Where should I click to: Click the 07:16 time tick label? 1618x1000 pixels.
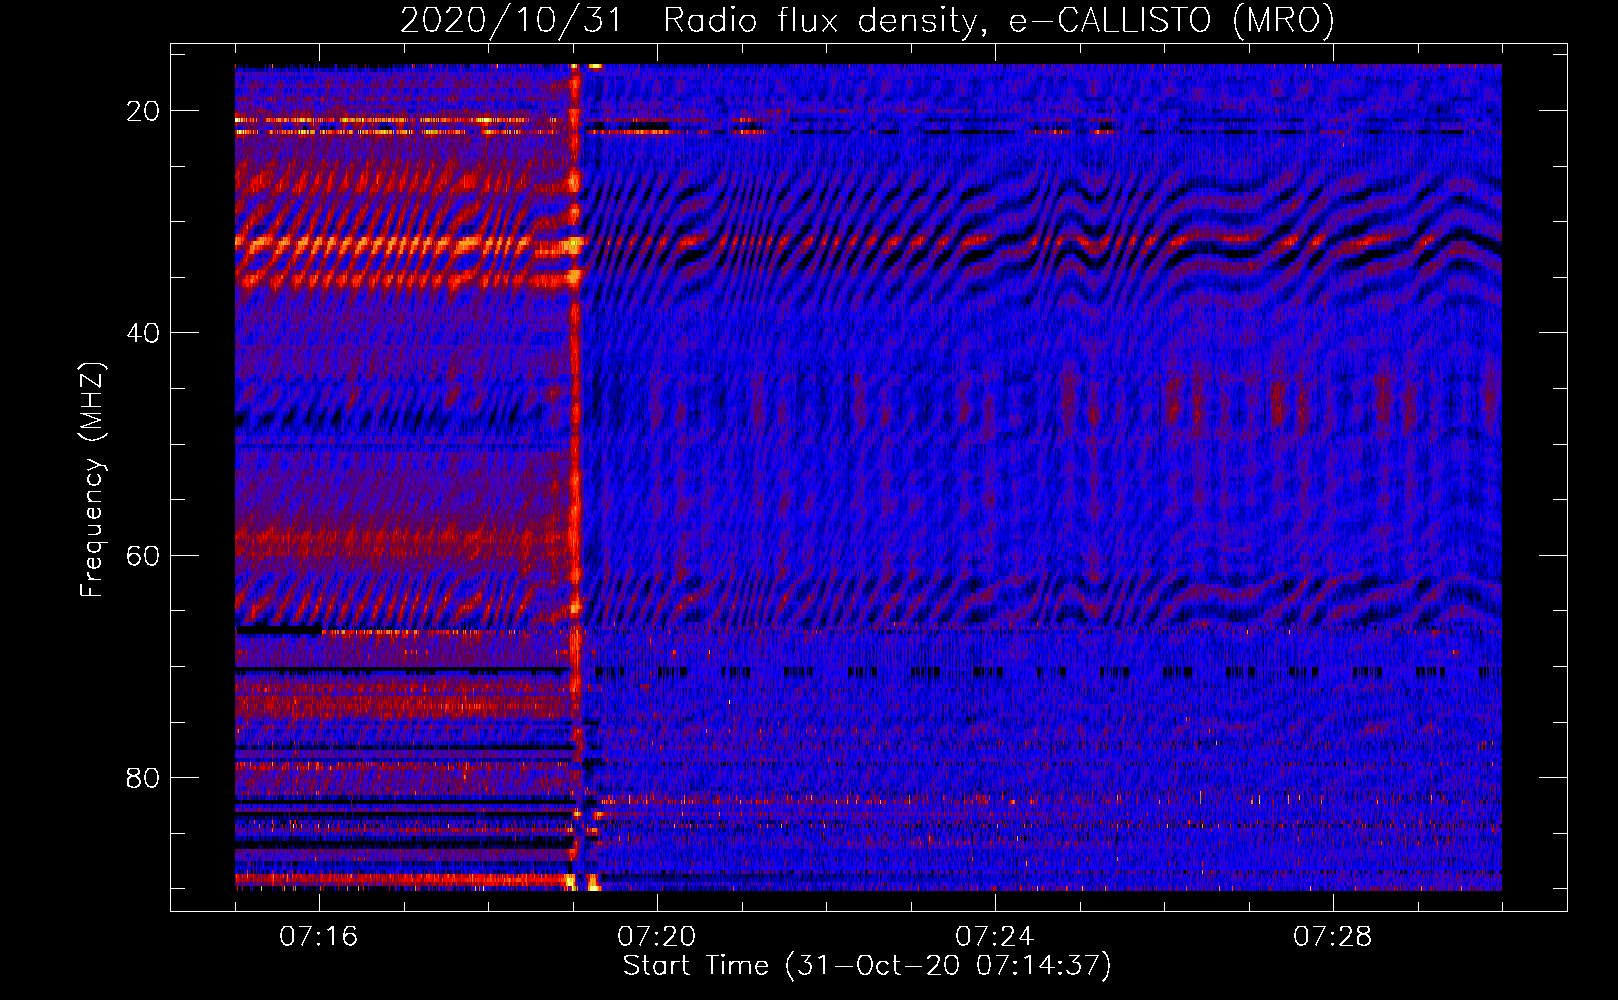pos(319,937)
